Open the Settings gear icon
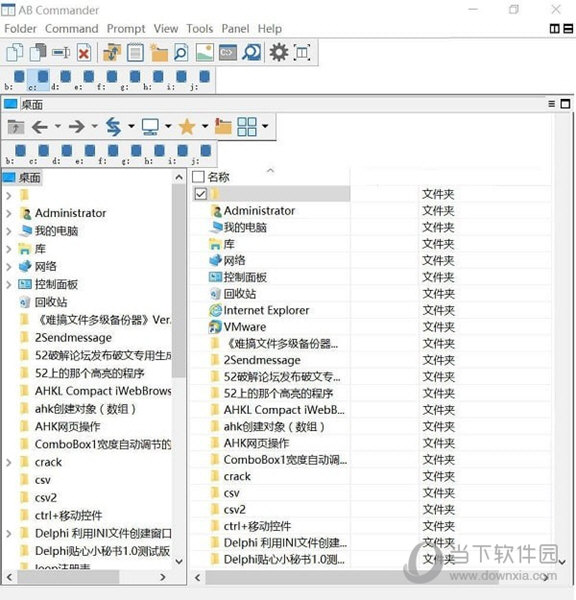576x600 pixels. pos(279,52)
